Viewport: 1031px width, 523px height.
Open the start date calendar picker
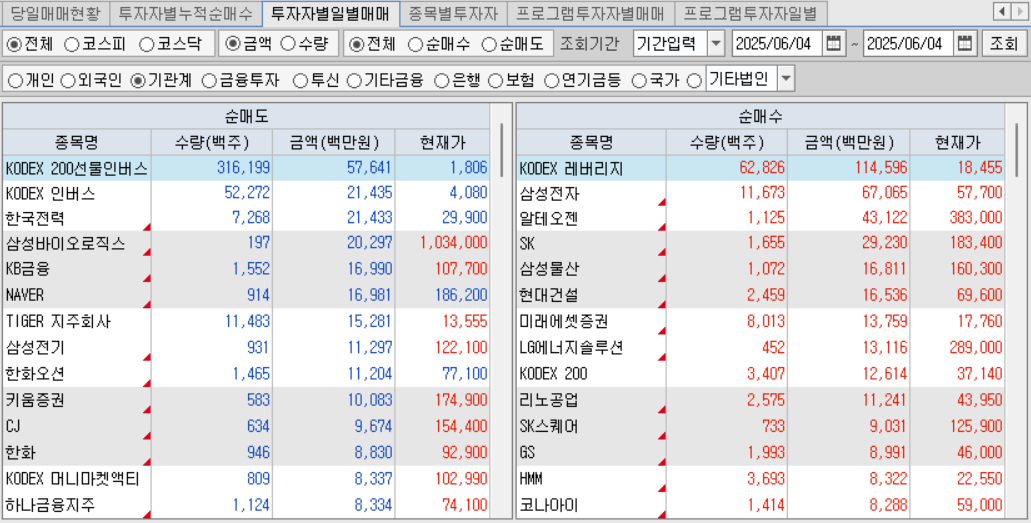coord(833,44)
